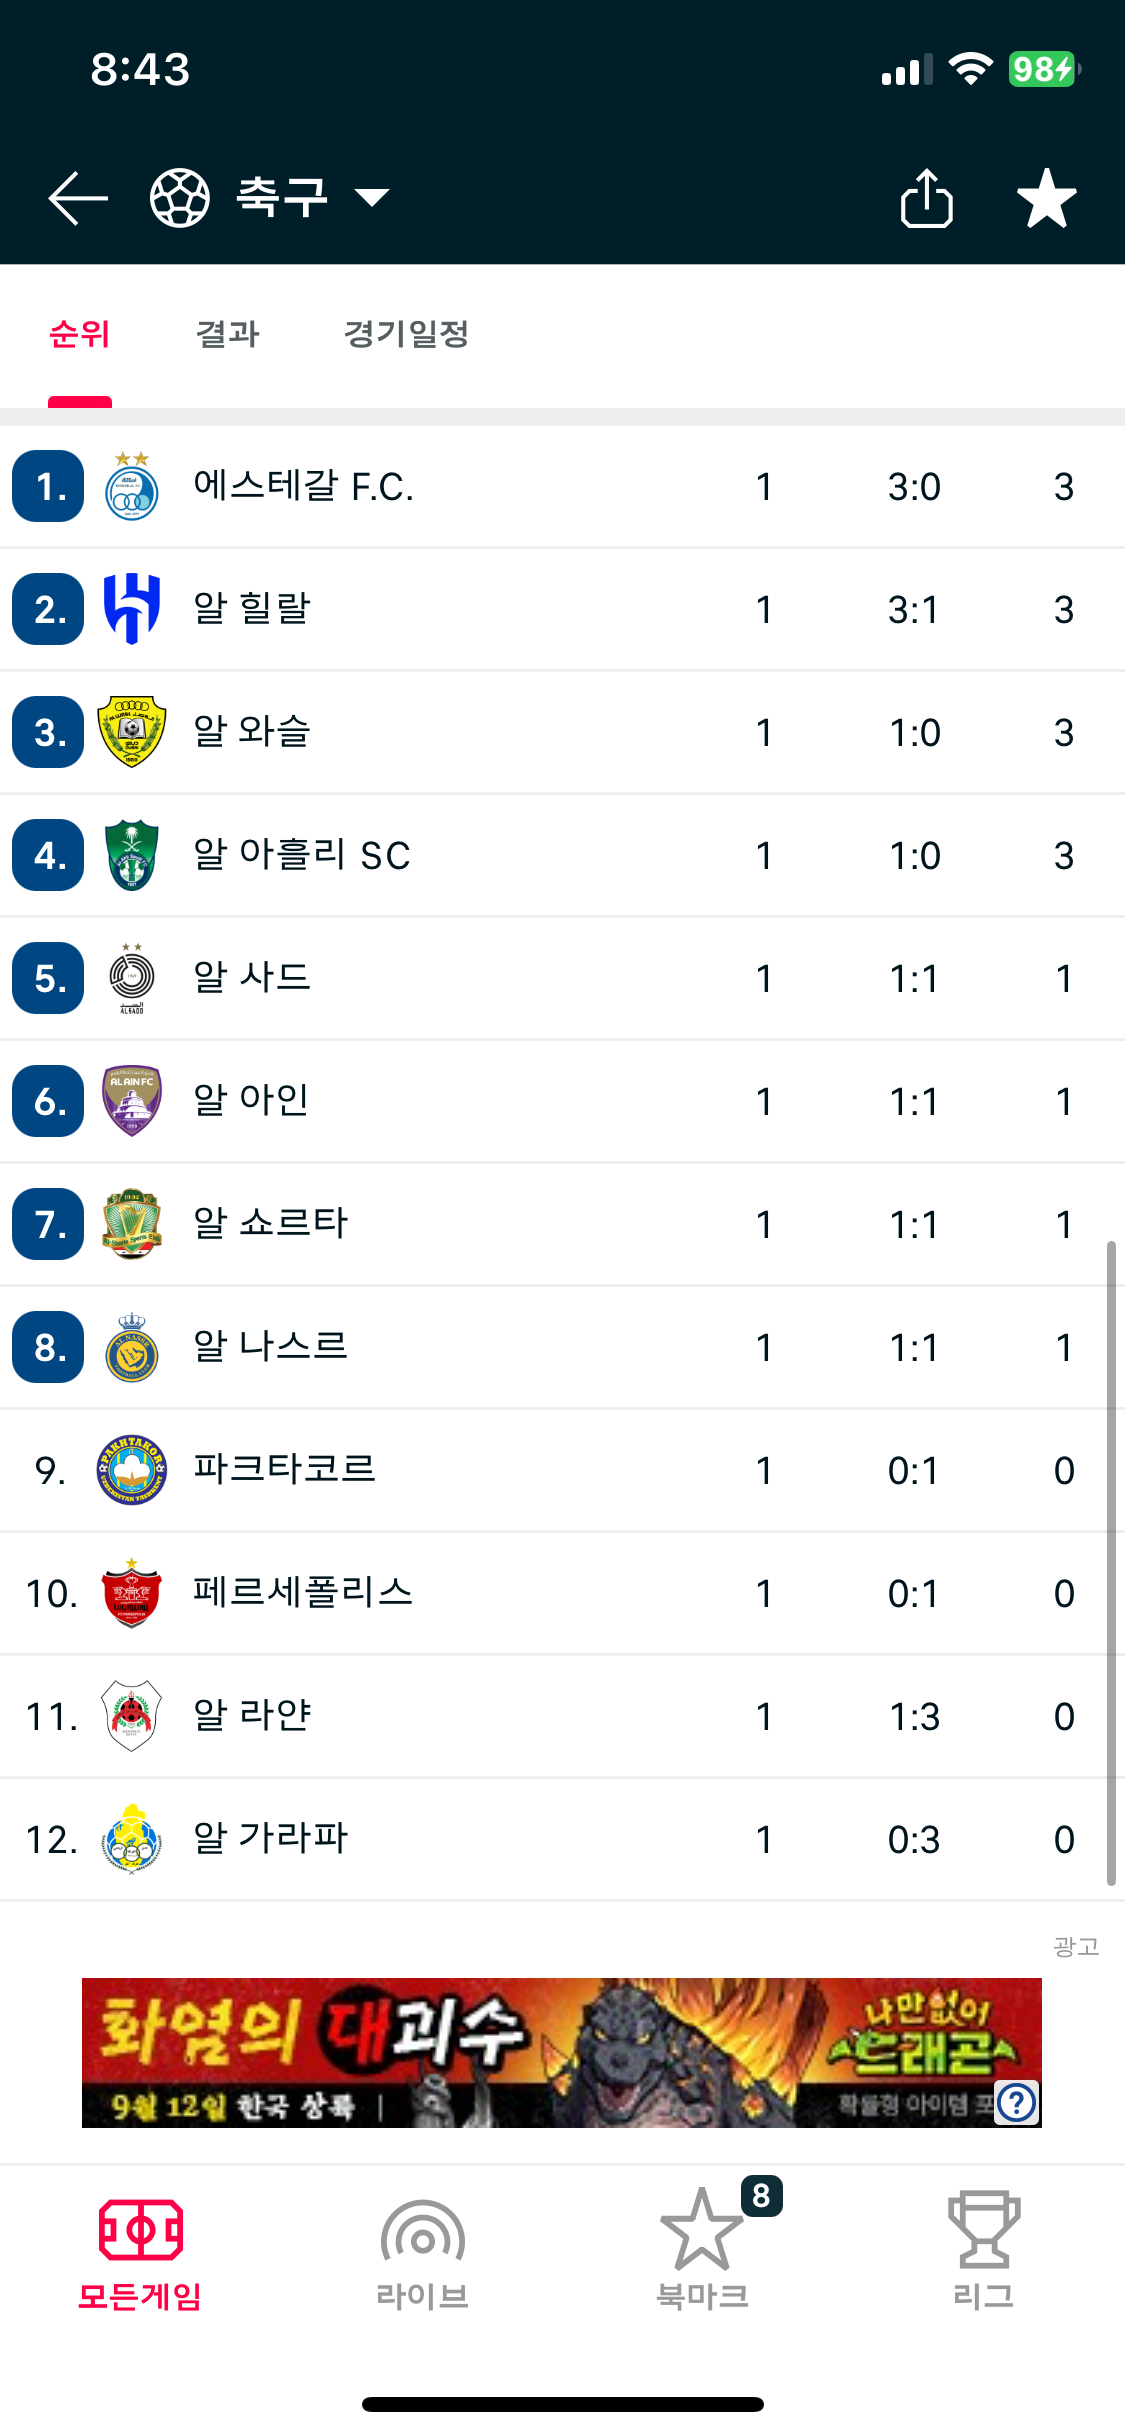
Task: Open the share icon in header
Action: point(926,198)
